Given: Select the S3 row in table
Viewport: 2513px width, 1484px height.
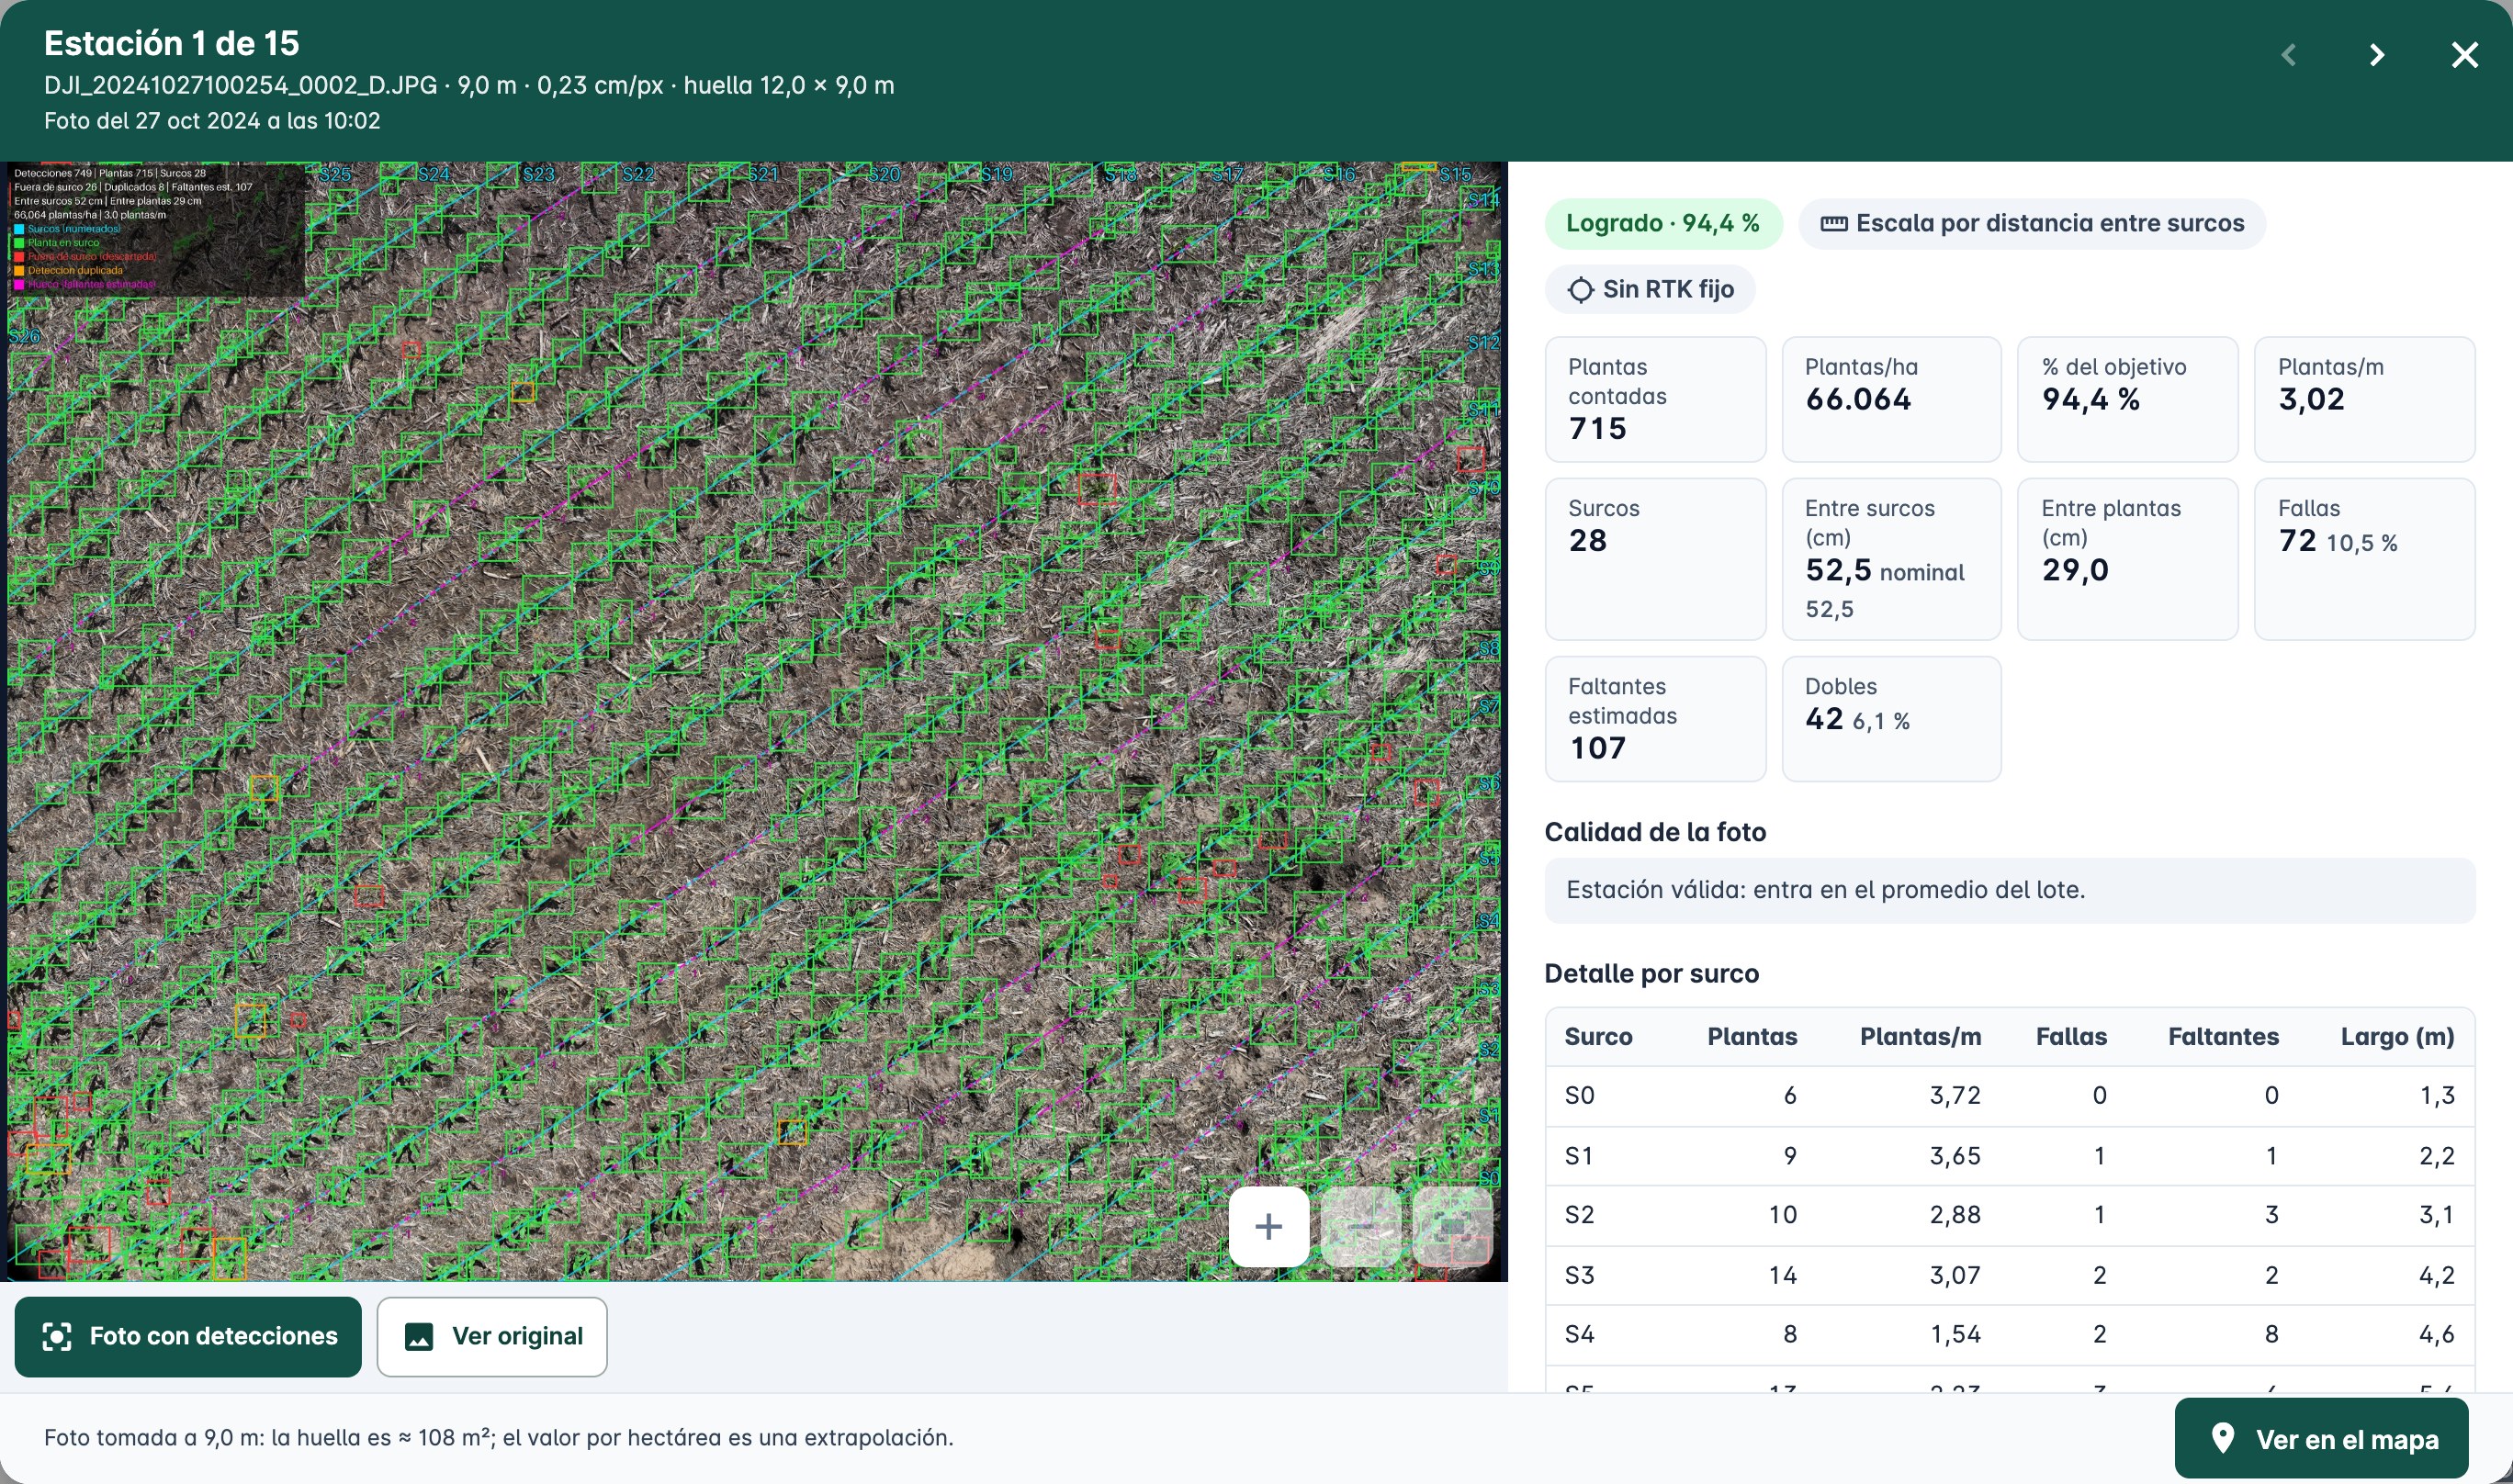Looking at the screenshot, I should (2010, 1275).
